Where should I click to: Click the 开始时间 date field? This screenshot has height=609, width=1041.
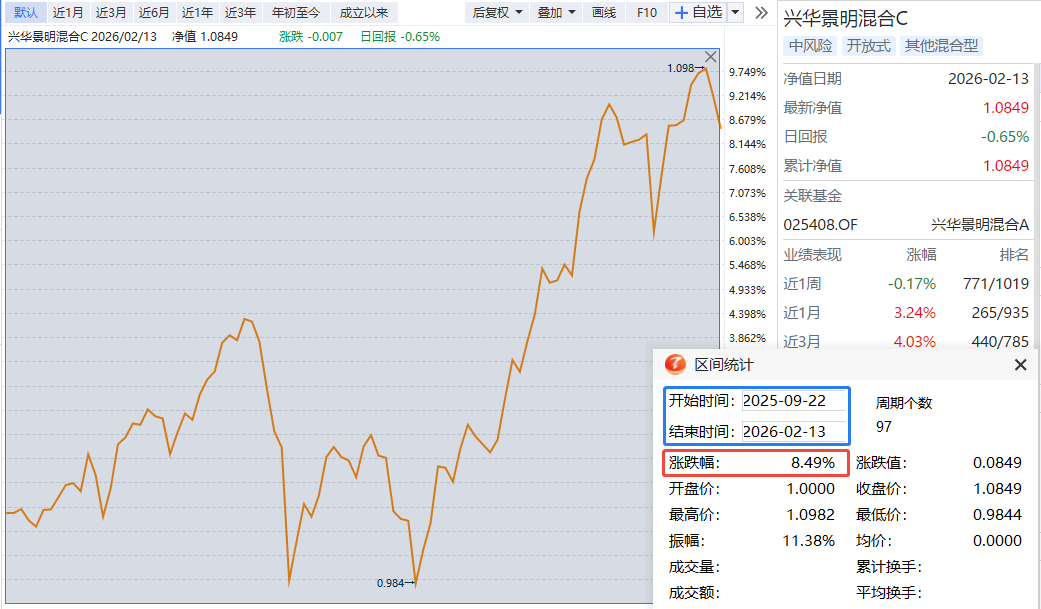pos(785,401)
